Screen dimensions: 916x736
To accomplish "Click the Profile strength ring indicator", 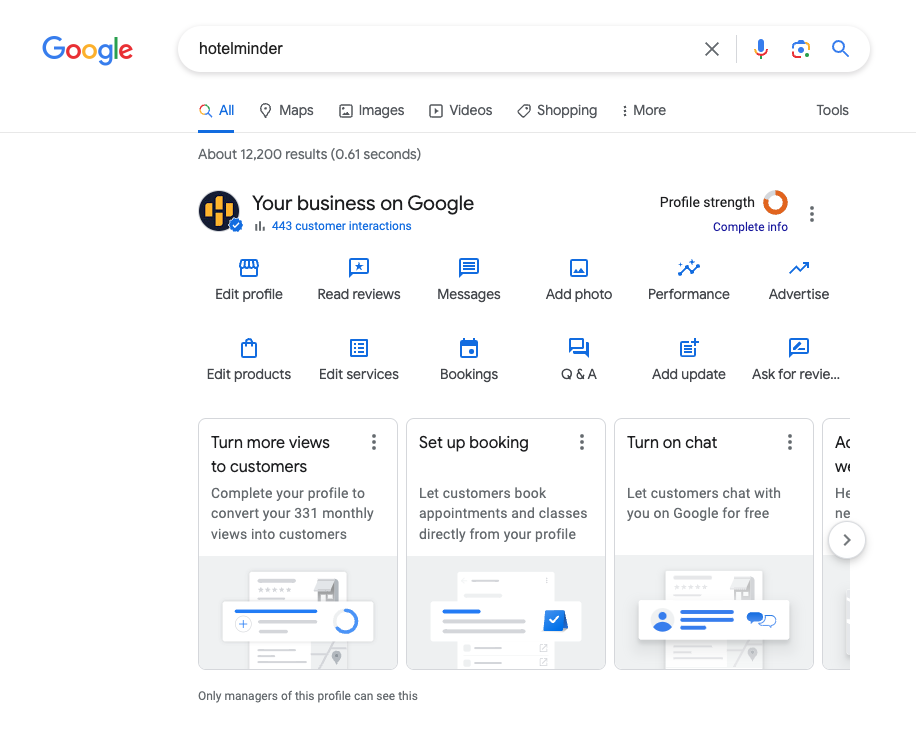I will click(x=775, y=202).
